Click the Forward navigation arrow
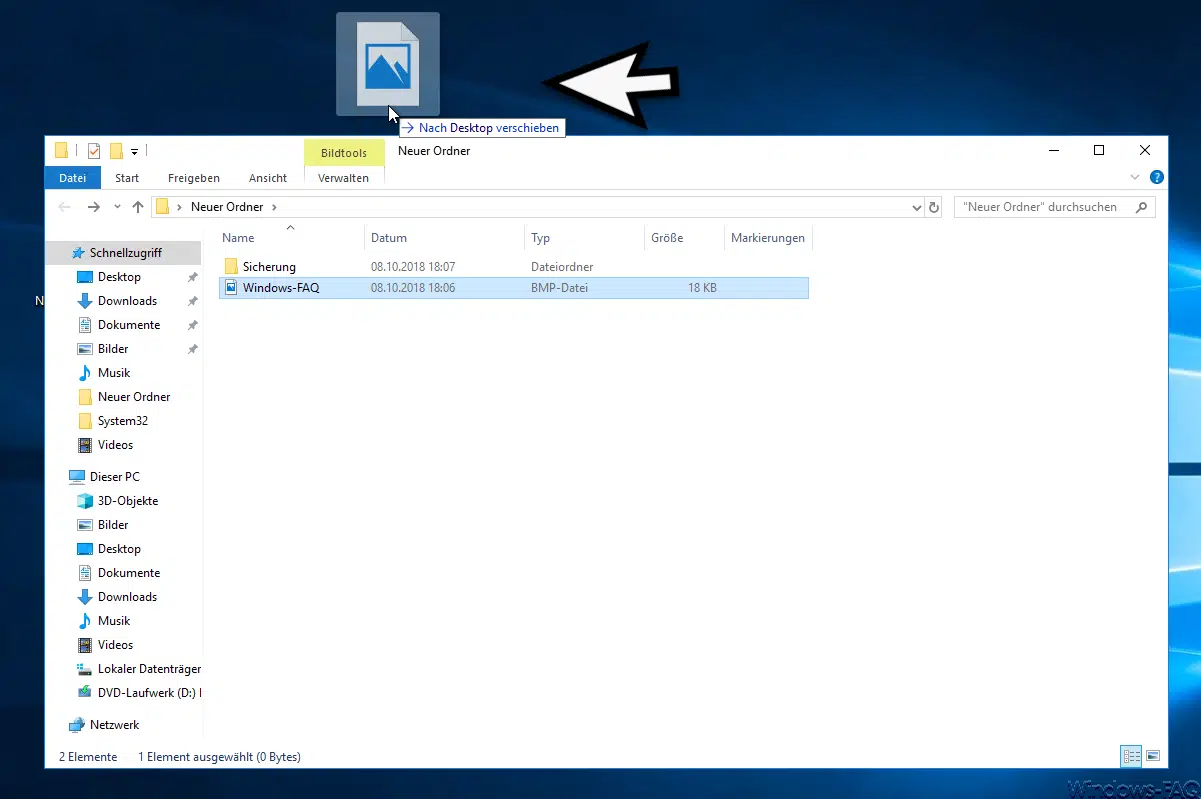This screenshot has height=799, width=1201. (x=92, y=207)
